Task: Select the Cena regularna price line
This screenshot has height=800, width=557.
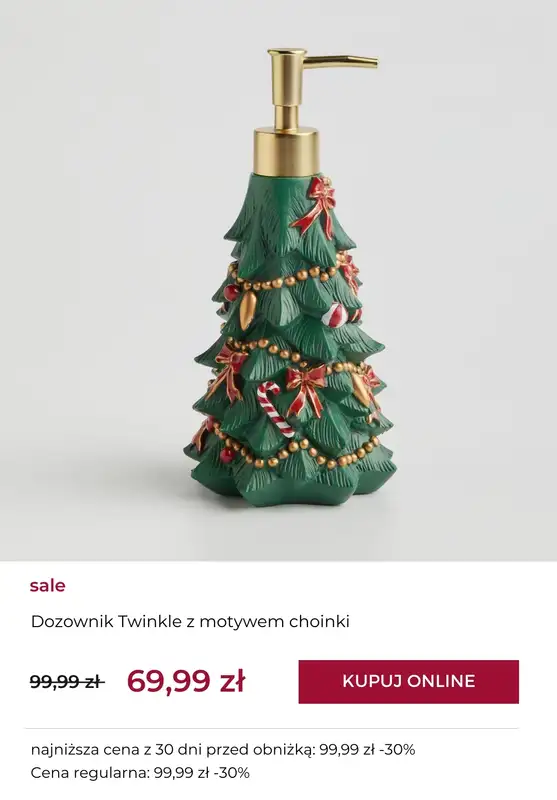Action: click(x=140, y=773)
